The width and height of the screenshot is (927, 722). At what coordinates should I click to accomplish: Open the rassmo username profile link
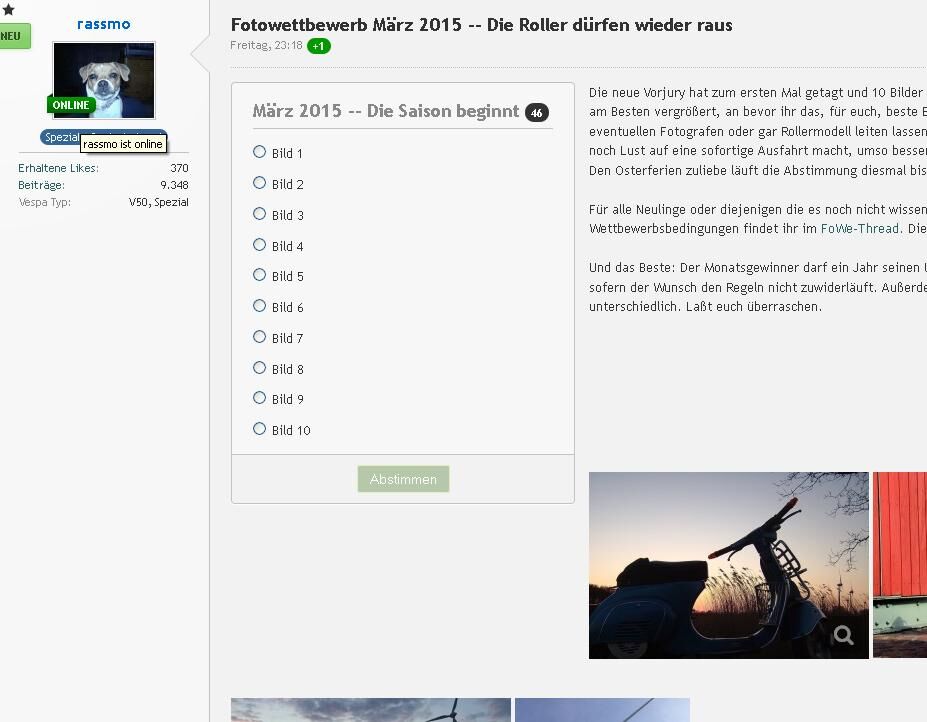[103, 24]
